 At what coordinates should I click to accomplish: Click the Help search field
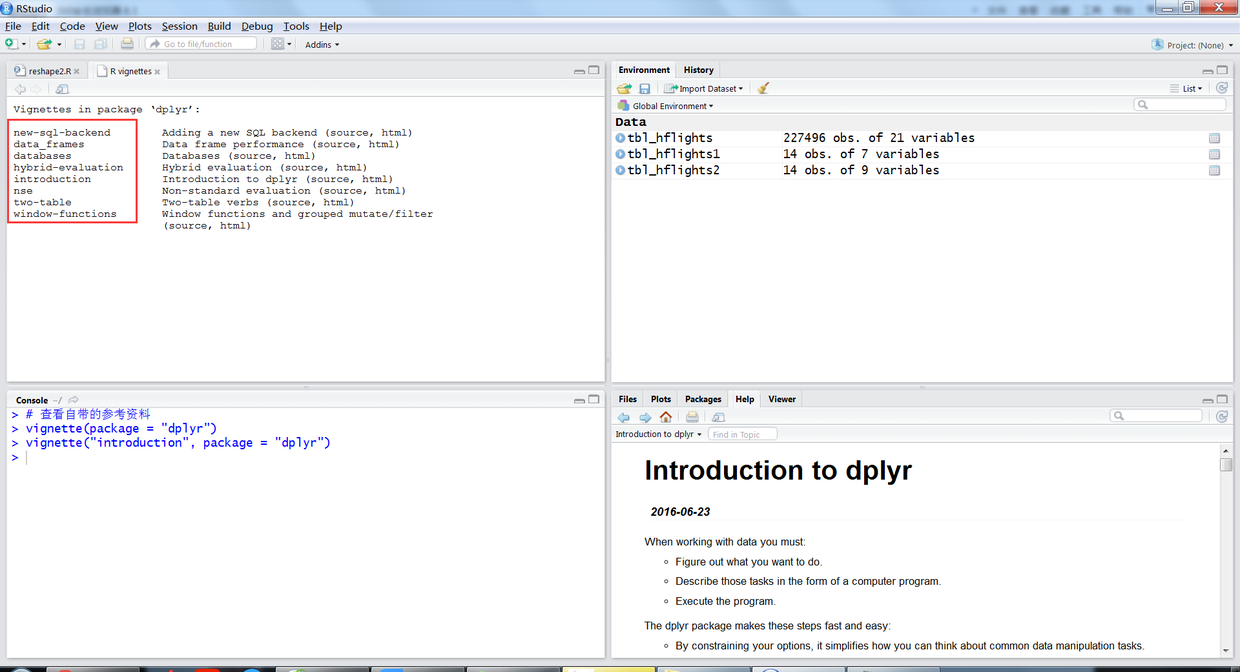click(1156, 416)
